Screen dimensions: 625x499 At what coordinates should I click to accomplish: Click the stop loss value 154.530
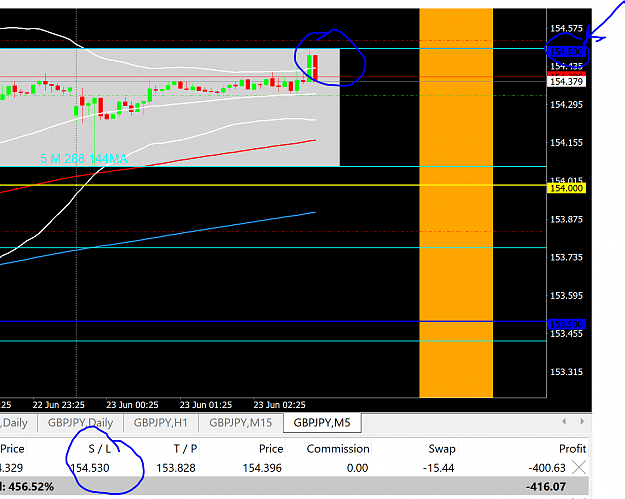90,468
